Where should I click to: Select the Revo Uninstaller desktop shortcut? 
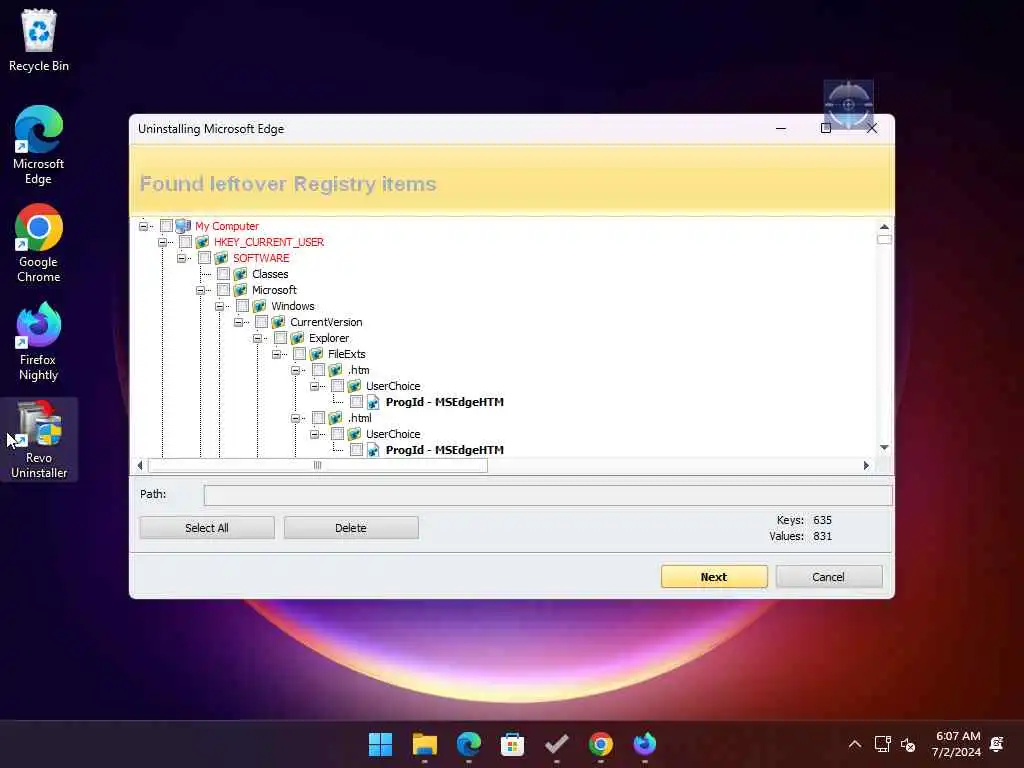tap(39, 440)
